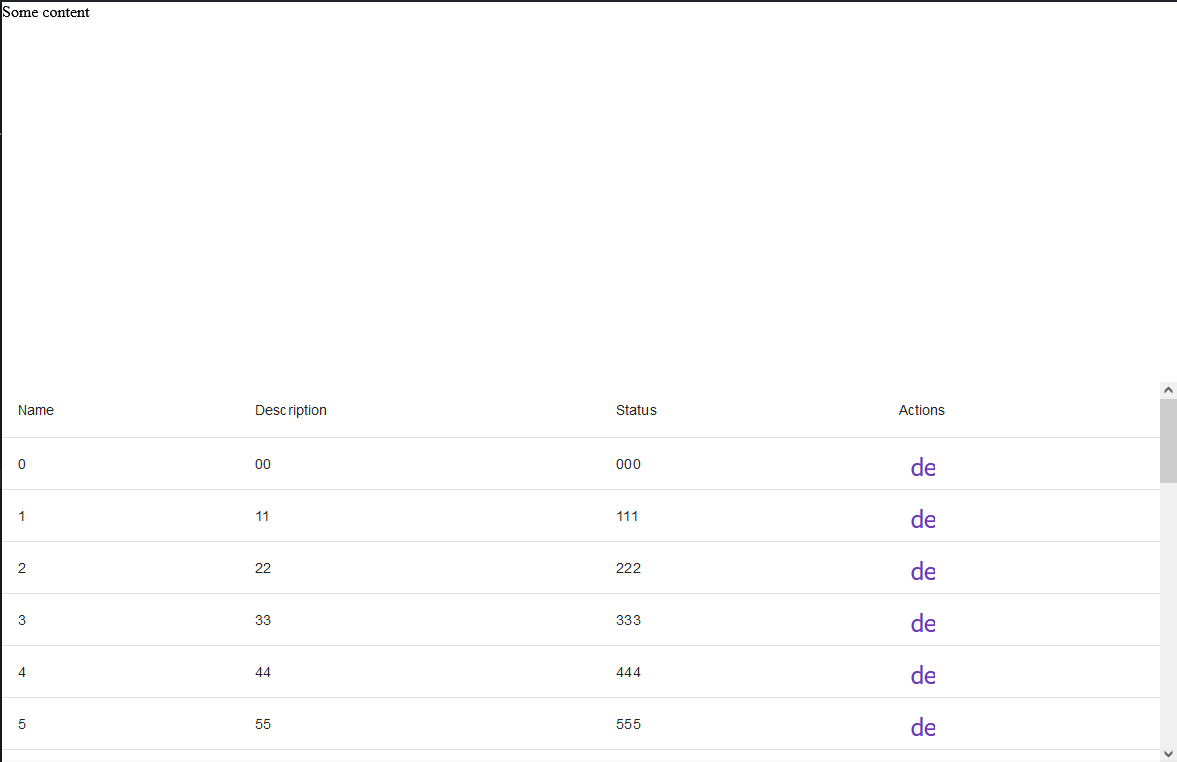Select the Actions column header
The width and height of the screenshot is (1177, 762).
921,410
